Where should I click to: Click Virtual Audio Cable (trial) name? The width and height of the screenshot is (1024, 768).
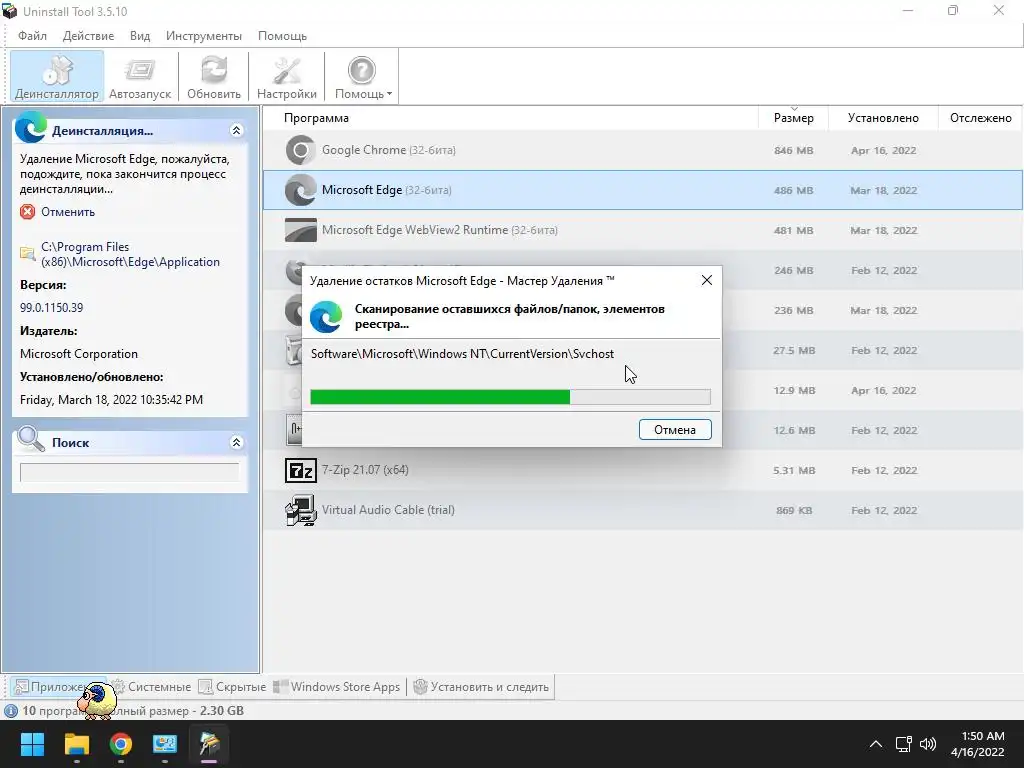[x=388, y=510]
